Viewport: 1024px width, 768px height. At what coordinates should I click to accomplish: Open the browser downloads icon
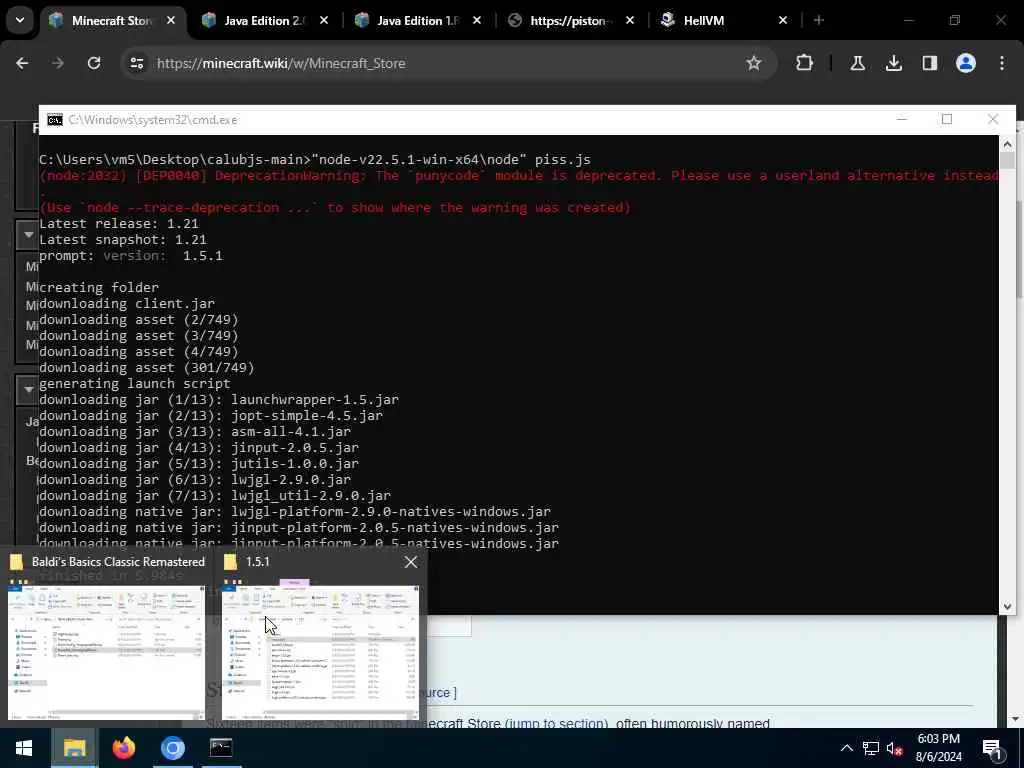click(x=893, y=63)
